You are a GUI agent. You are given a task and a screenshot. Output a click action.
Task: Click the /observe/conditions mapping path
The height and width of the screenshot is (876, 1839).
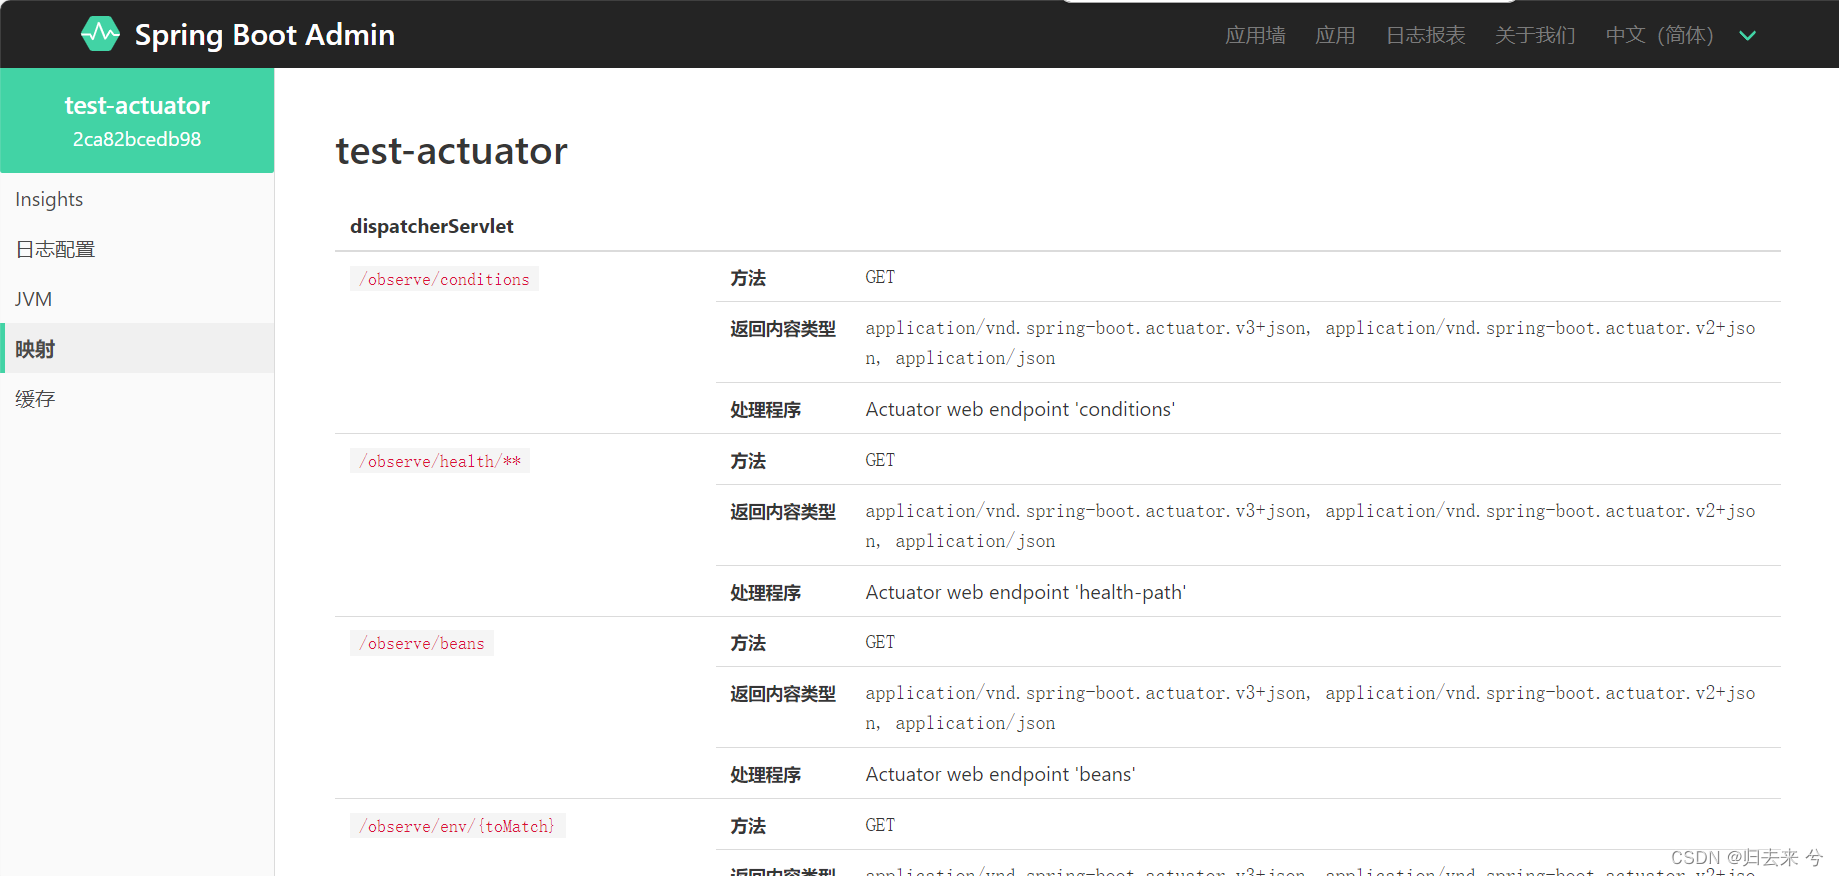tap(444, 279)
